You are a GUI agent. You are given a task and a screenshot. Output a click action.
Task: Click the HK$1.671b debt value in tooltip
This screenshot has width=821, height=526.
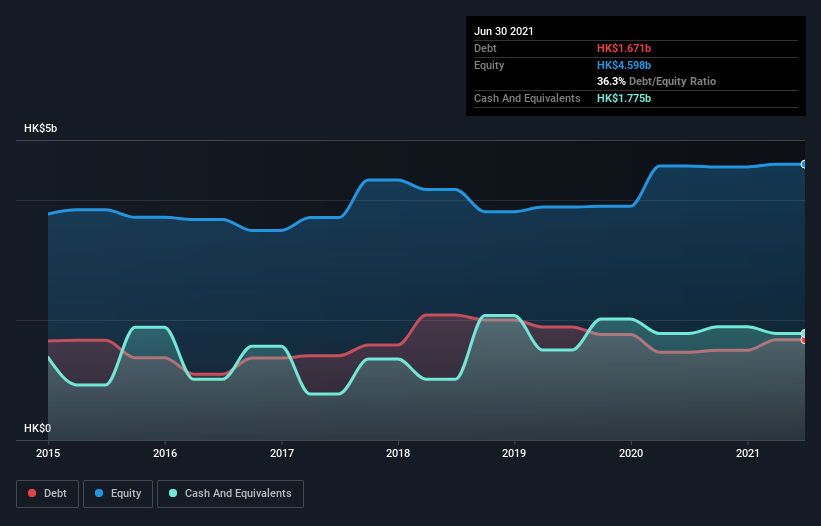[x=624, y=49]
